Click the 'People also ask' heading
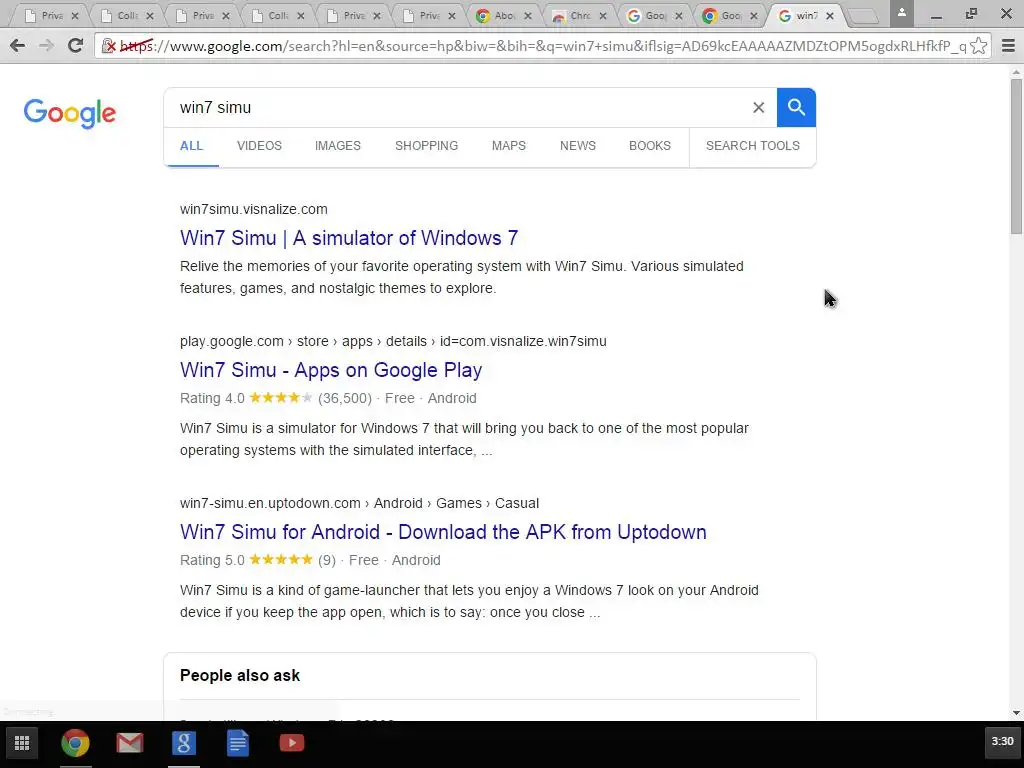Viewport: 1024px width, 768px height. pos(240,675)
